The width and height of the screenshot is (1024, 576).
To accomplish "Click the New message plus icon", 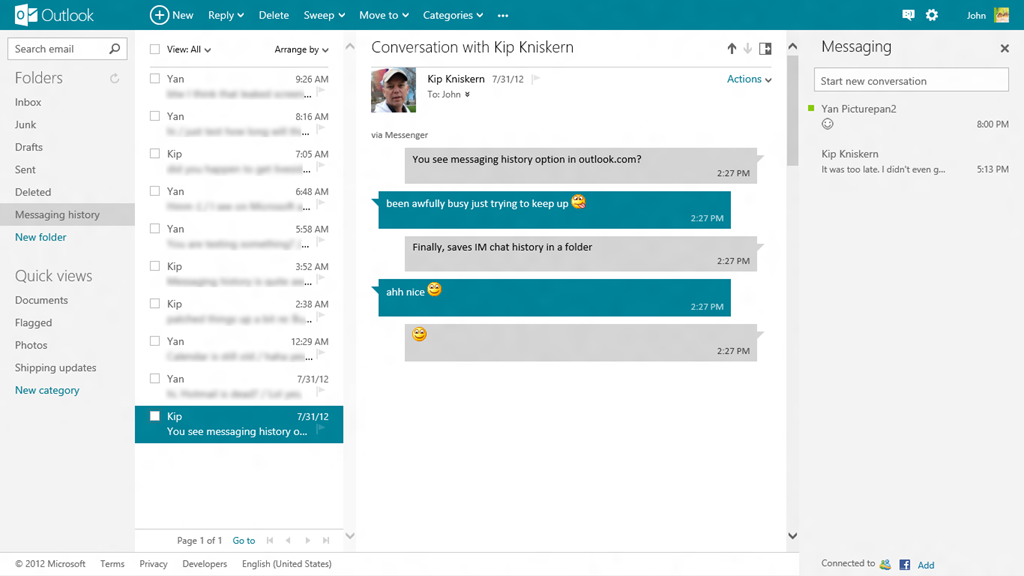I will (x=159, y=15).
